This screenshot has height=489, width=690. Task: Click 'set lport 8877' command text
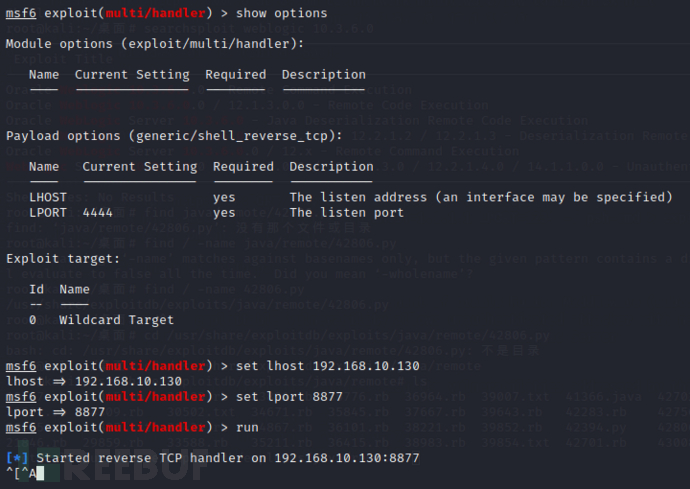pos(289,397)
